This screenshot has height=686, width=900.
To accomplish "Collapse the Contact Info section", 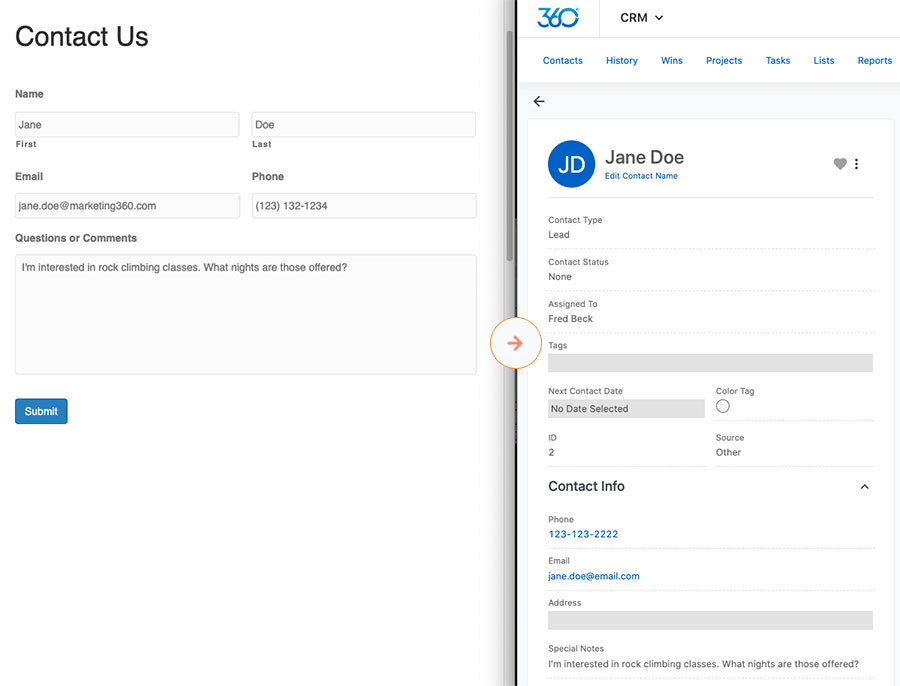I will pos(864,487).
